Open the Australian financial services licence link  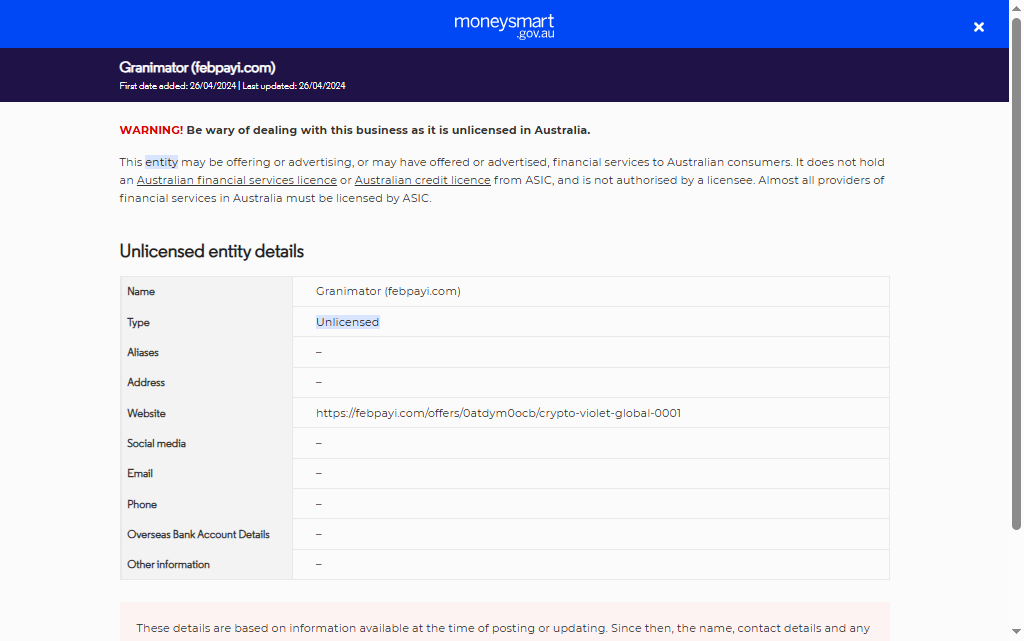pyautogui.click(x=236, y=181)
